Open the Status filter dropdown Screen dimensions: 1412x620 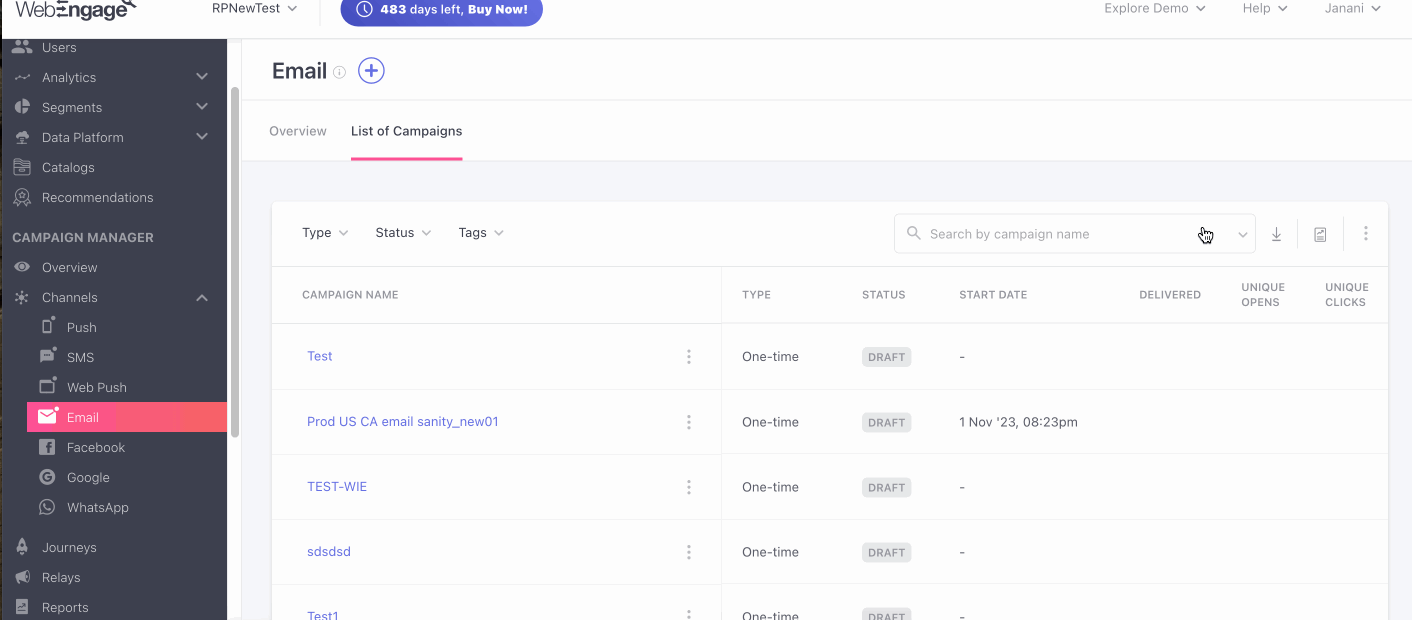403,233
